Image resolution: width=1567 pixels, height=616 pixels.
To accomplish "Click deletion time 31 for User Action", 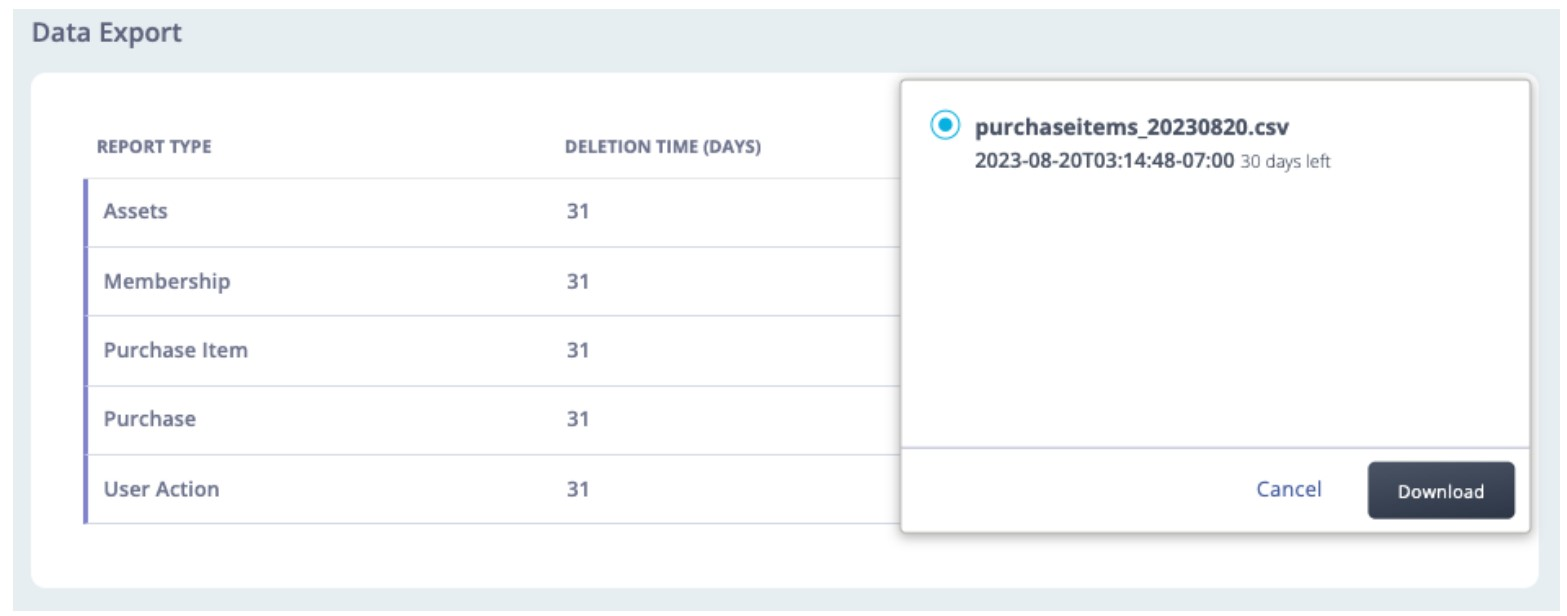I will coord(577,489).
